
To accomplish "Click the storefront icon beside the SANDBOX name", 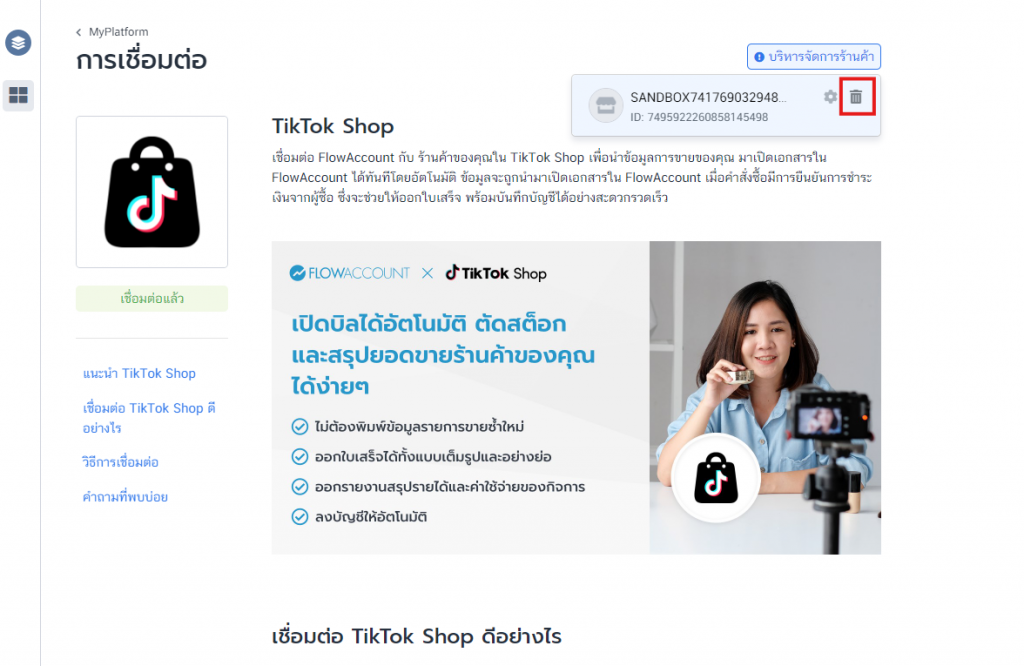I will [606, 105].
